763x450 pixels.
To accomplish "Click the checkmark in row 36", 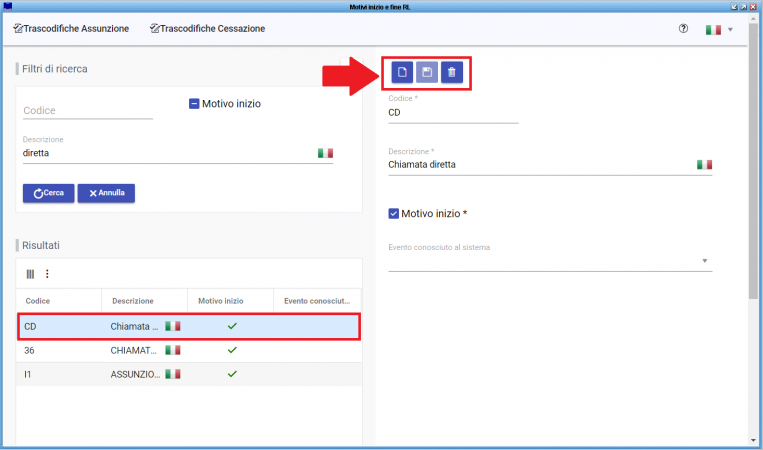I will point(232,350).
